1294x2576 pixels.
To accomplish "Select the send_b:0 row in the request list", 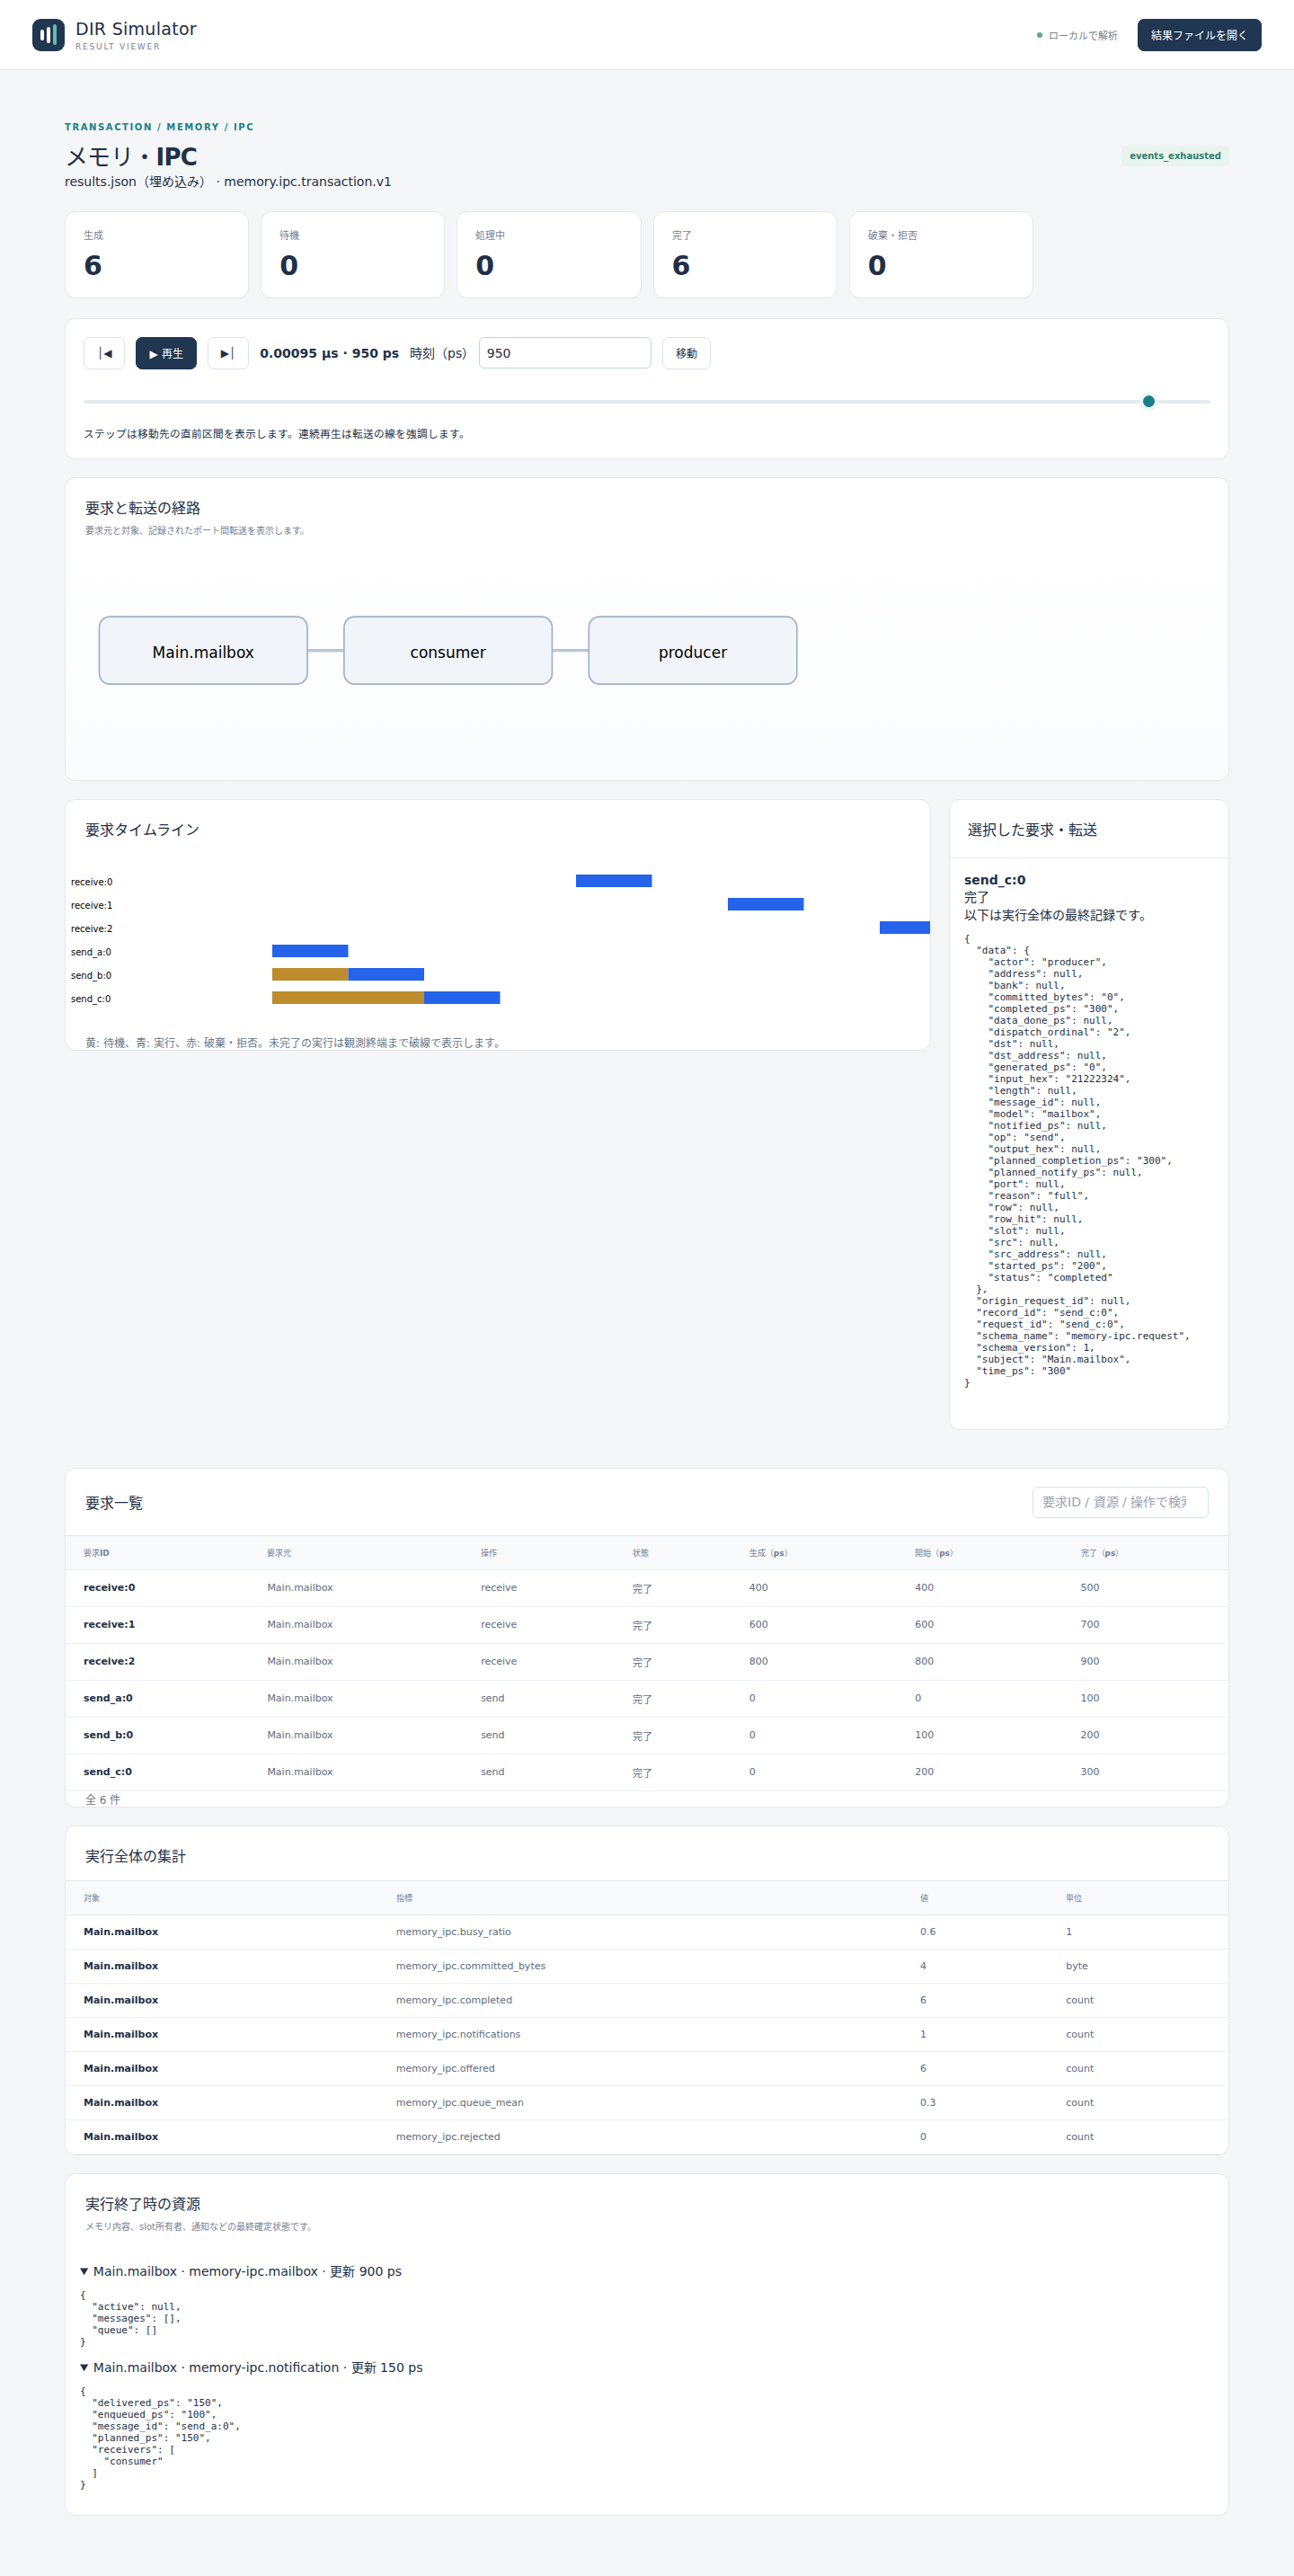I will [647, 1736].
